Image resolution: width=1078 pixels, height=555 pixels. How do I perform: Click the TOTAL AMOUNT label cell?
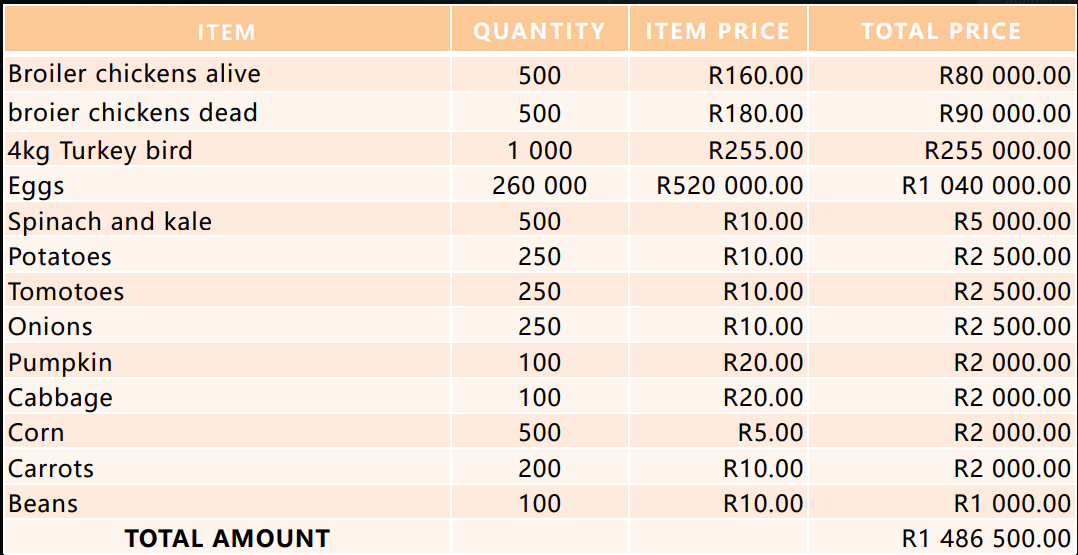click(x=227, y=538)
